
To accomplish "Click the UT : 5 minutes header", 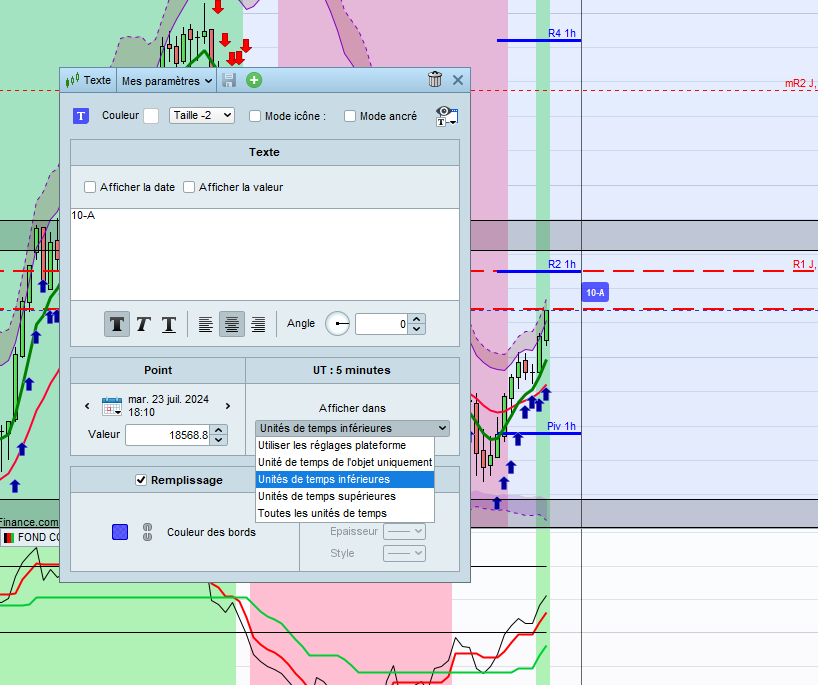I will pyautogui.click(x=352, y=370).
